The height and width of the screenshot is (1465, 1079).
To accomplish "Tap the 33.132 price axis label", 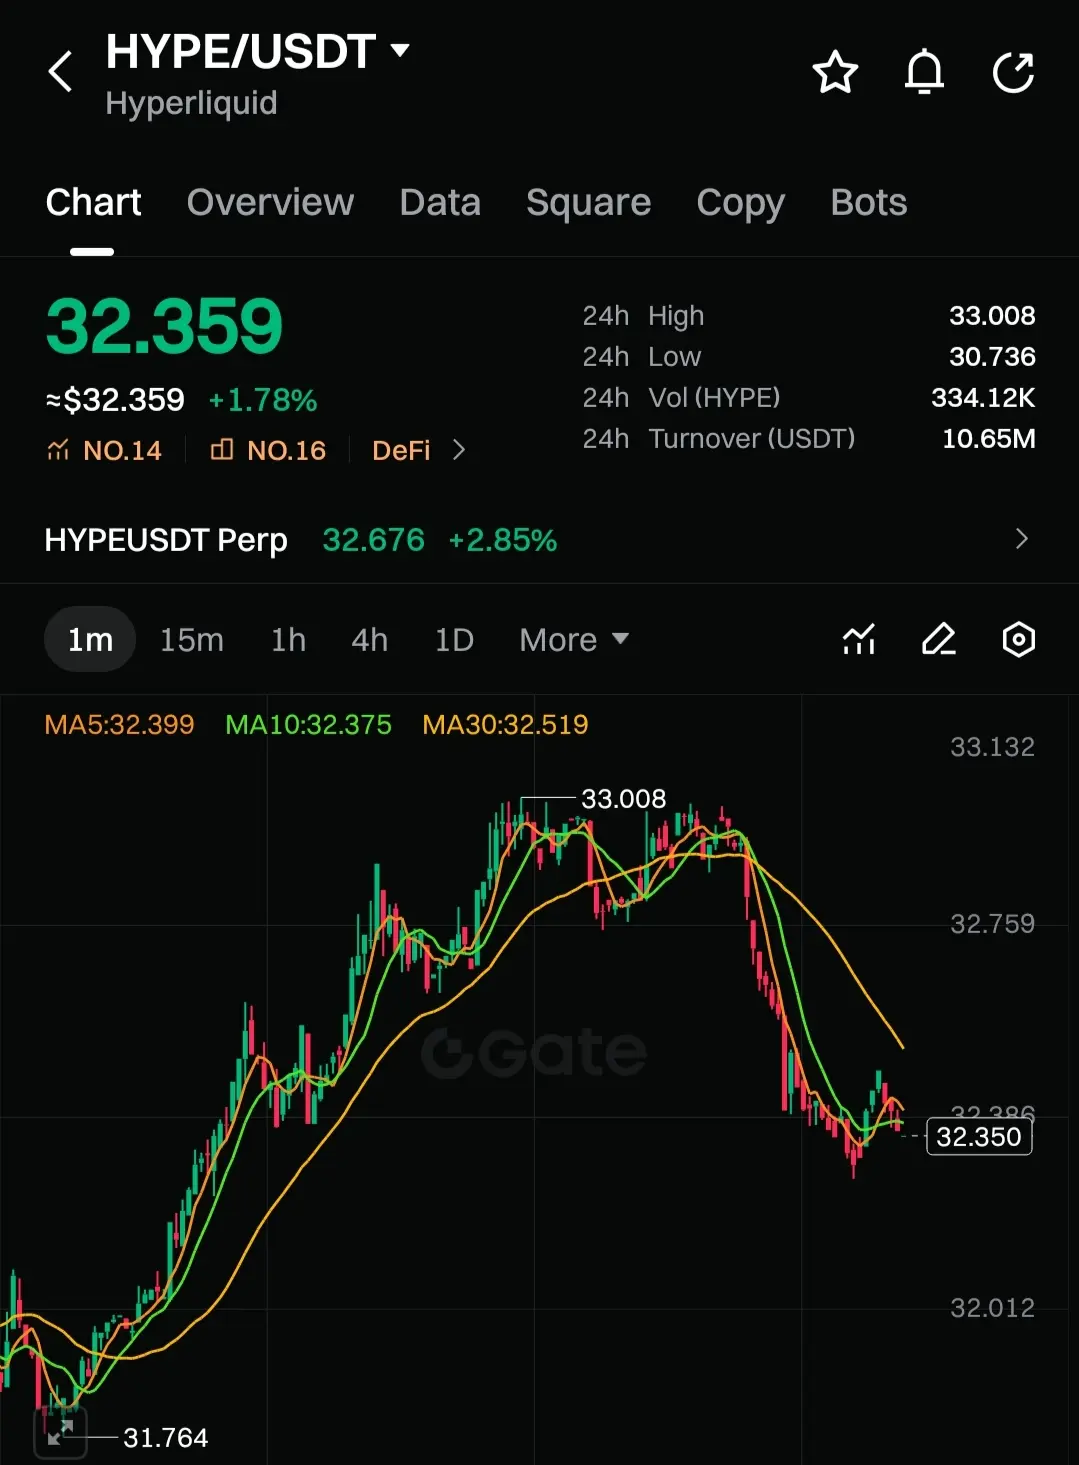I will (x=992, y=747).
